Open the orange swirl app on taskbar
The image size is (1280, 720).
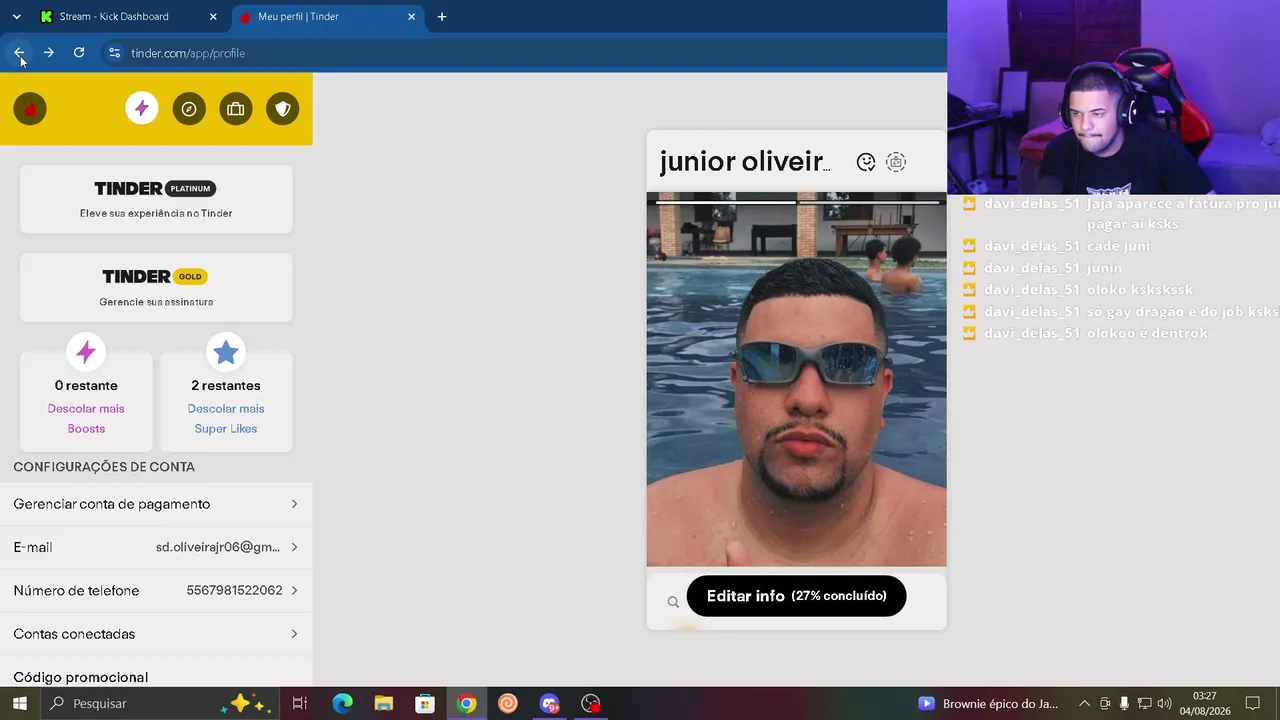508,704
